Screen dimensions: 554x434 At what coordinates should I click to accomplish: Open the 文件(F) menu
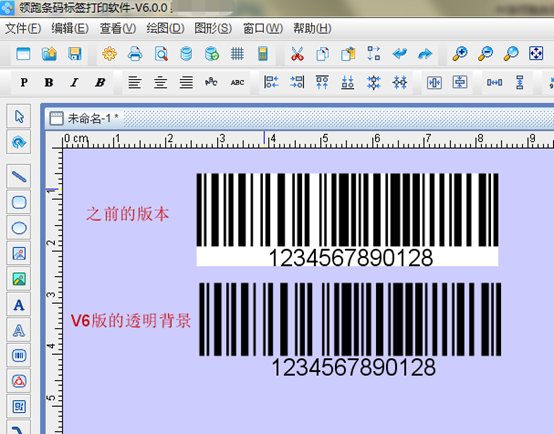point(23,28)
